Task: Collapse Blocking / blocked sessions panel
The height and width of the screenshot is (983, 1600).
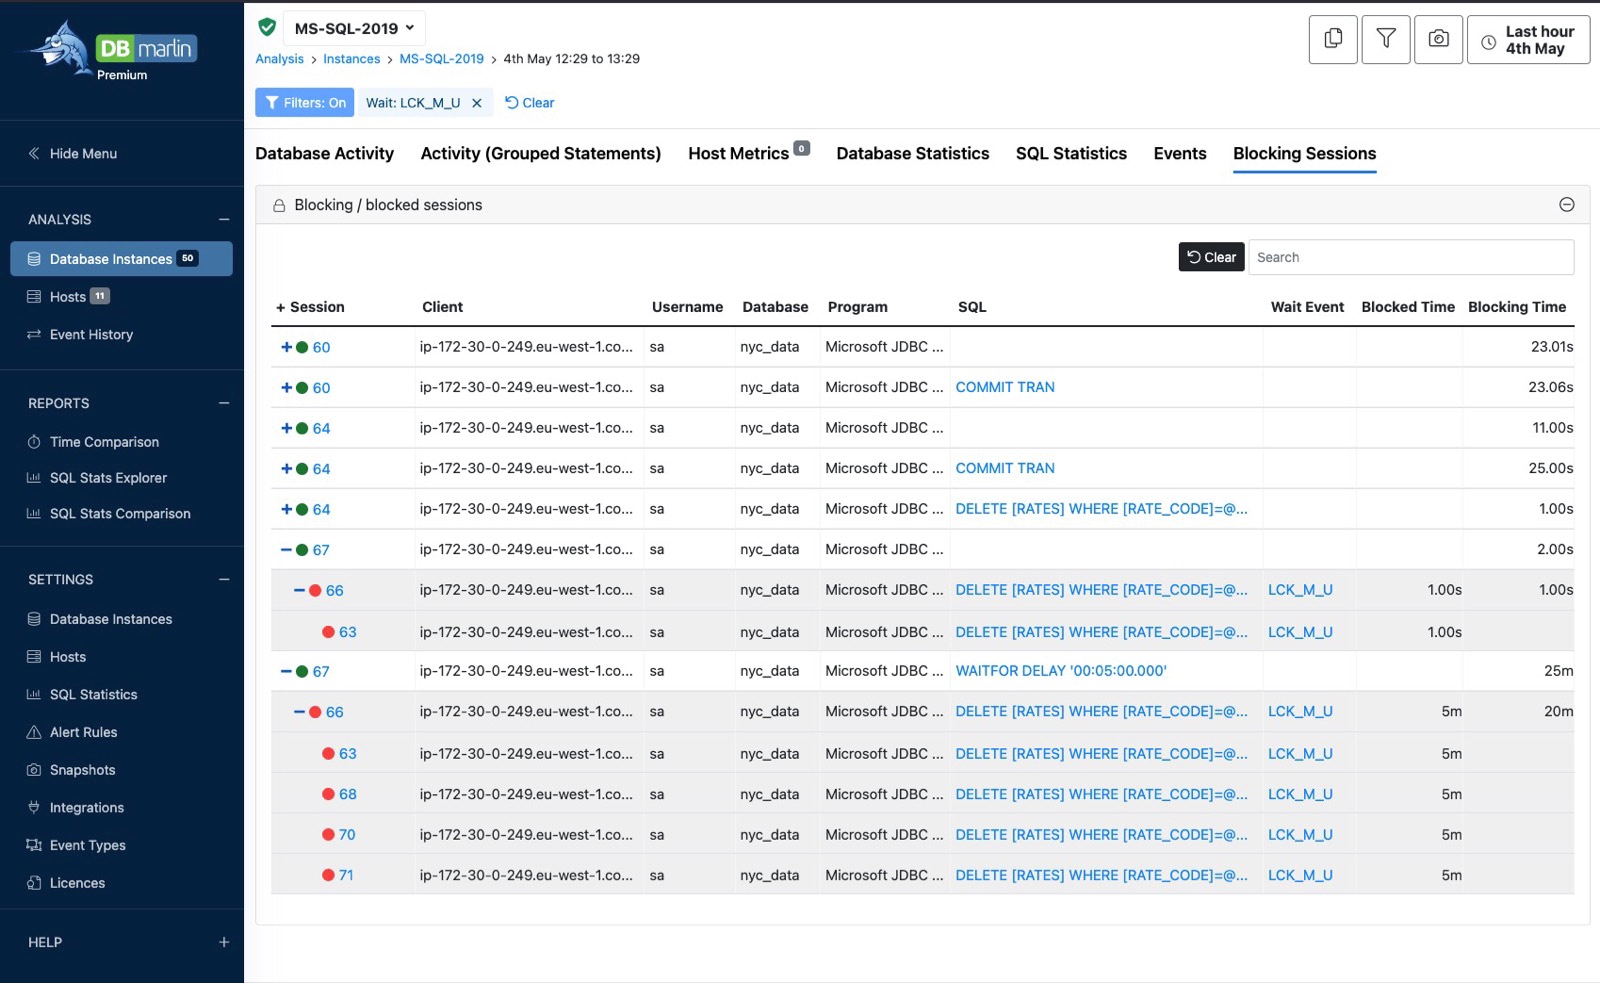Action: pyautogui.click(x=1566, y=205)
